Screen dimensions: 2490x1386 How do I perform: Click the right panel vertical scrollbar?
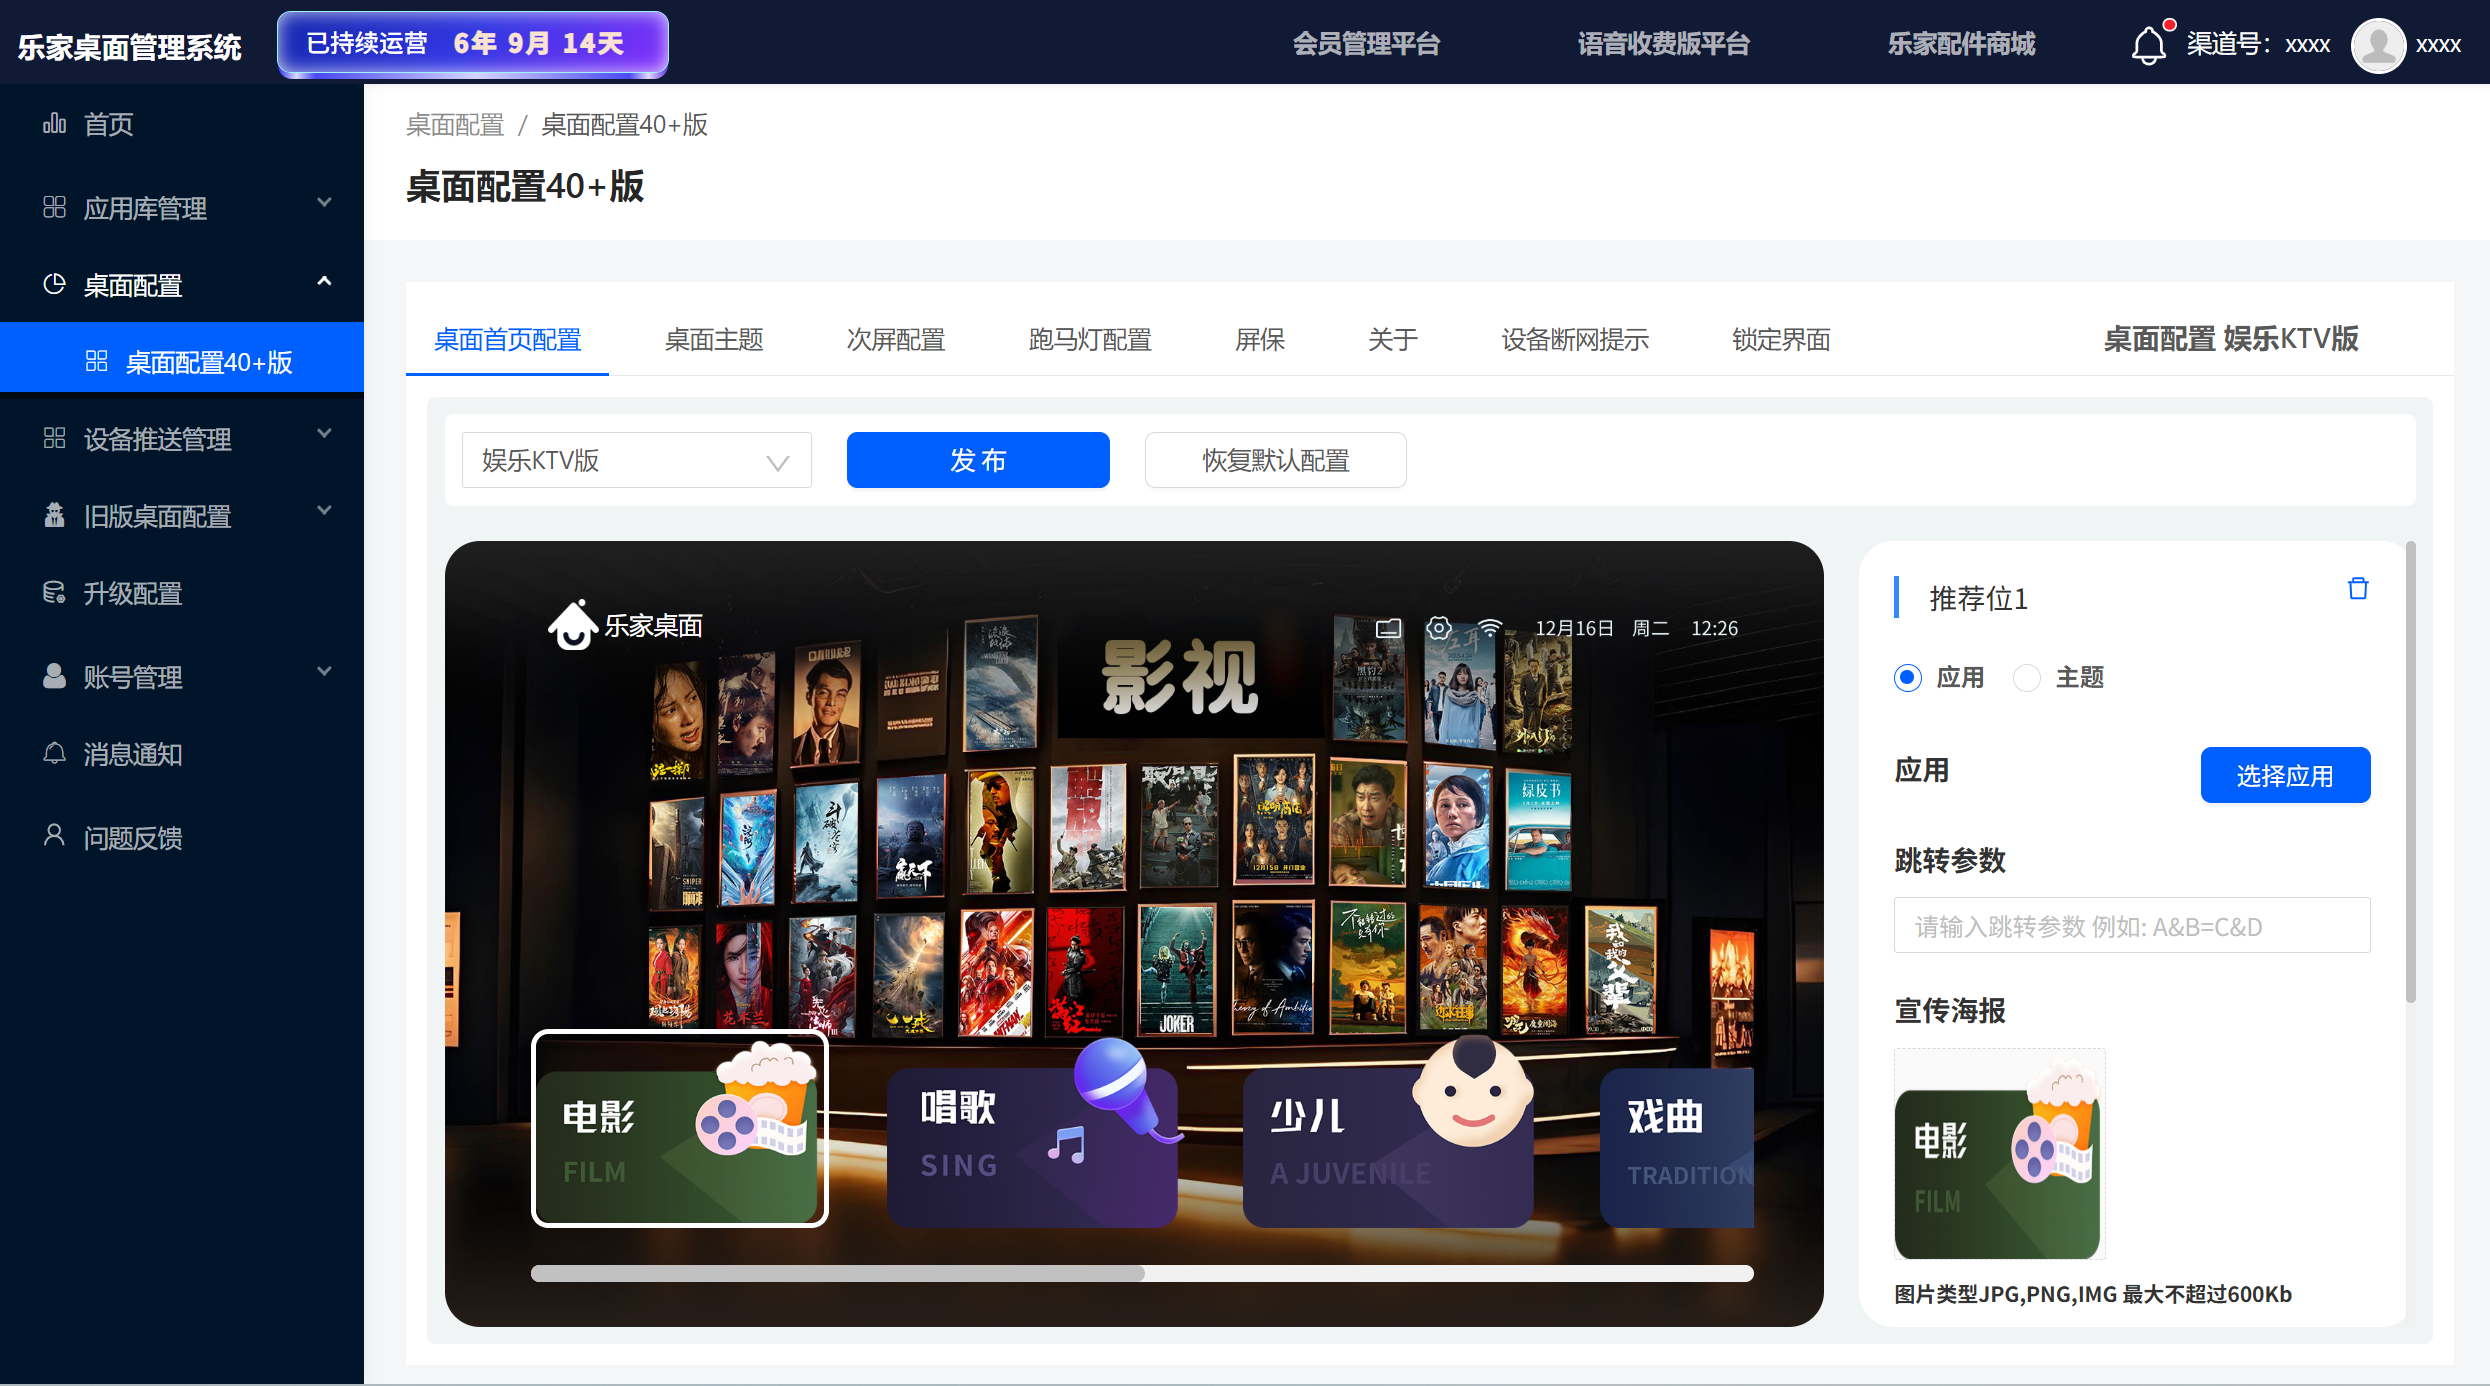tap(2410, 772)
